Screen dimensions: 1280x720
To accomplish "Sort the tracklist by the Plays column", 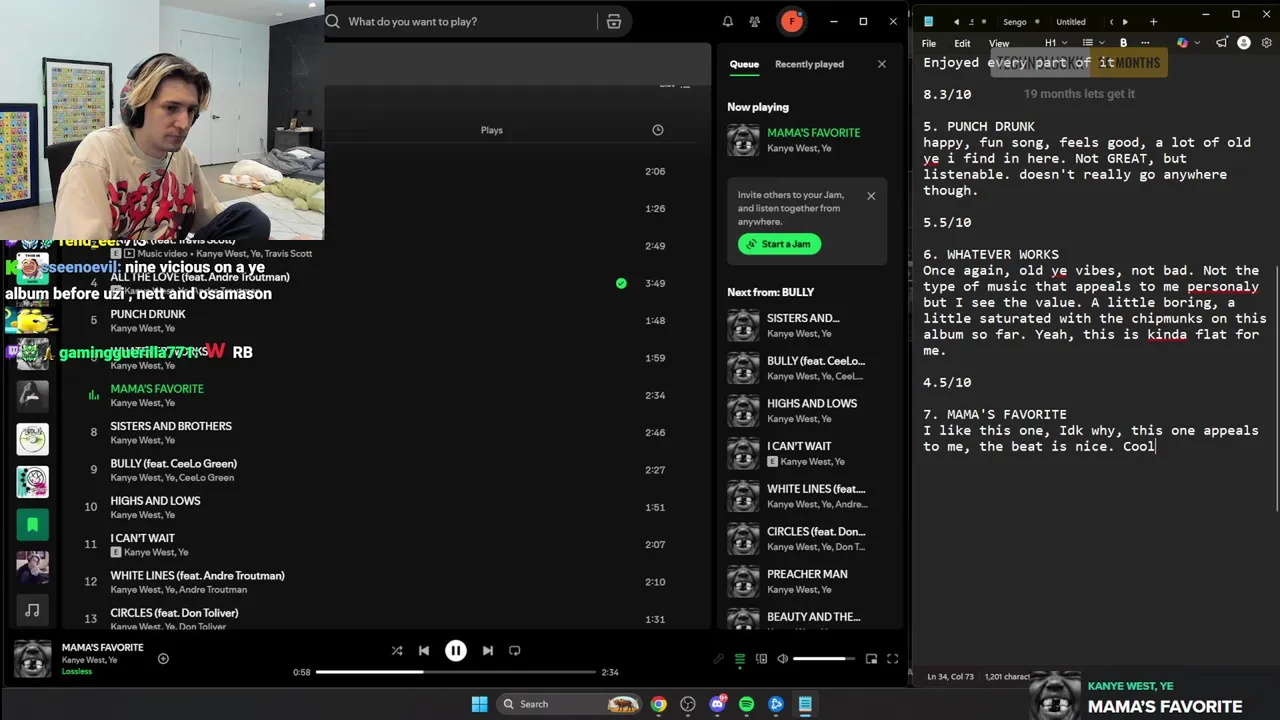I will [x=491, y=130].
